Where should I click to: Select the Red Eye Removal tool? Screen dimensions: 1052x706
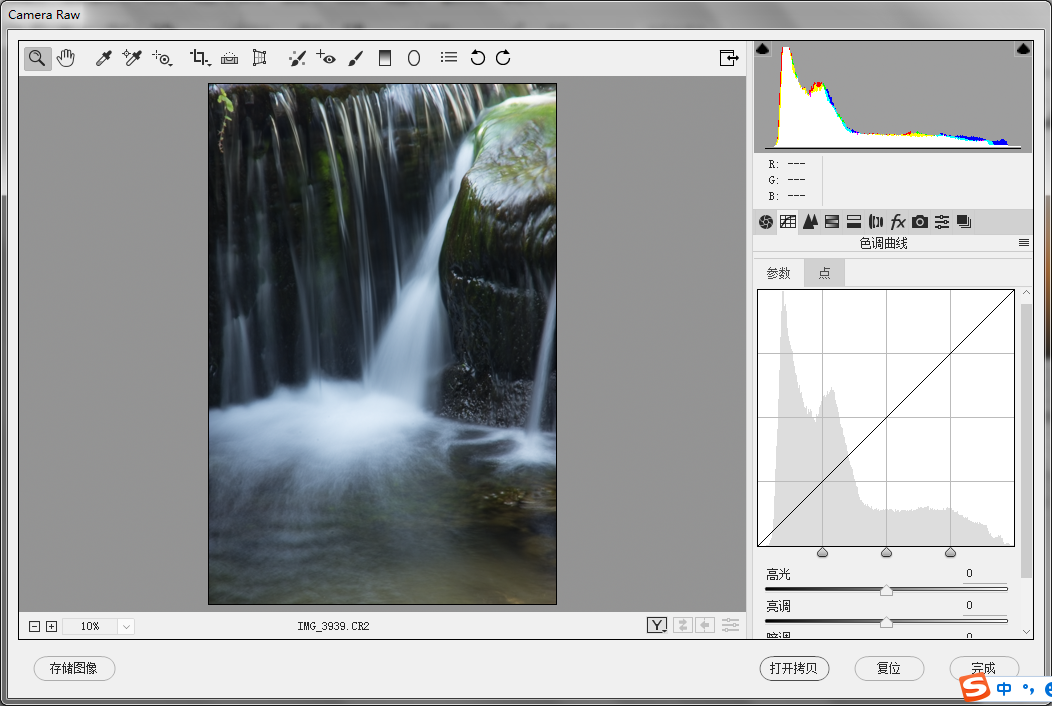click(x=326, y=58)
